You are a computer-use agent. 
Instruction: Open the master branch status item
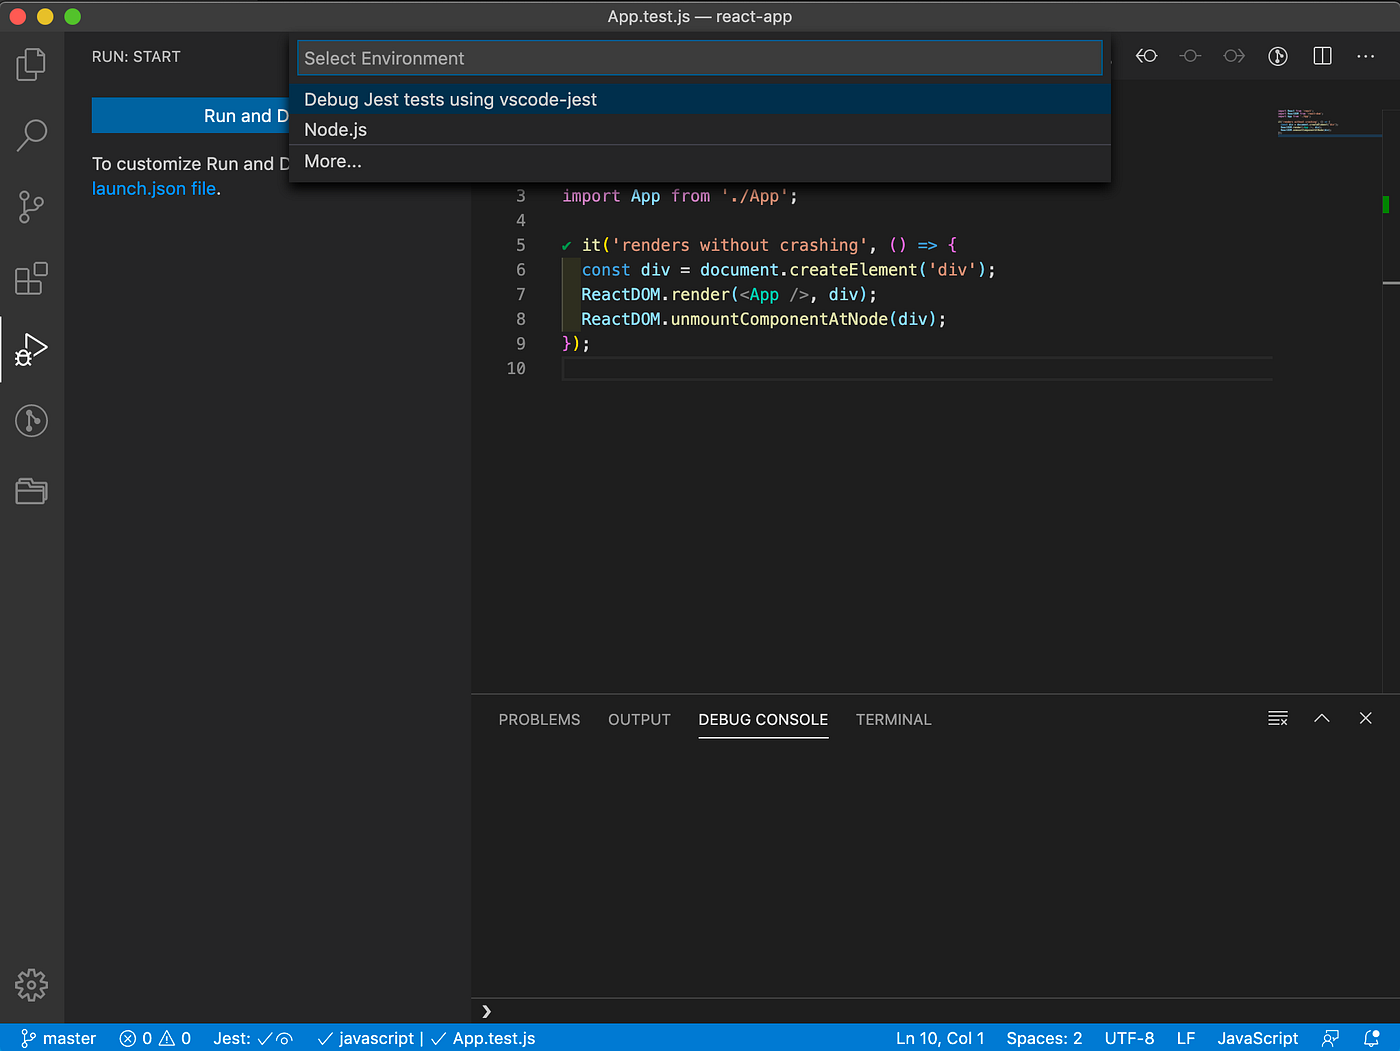click(x=59, y=1038)
